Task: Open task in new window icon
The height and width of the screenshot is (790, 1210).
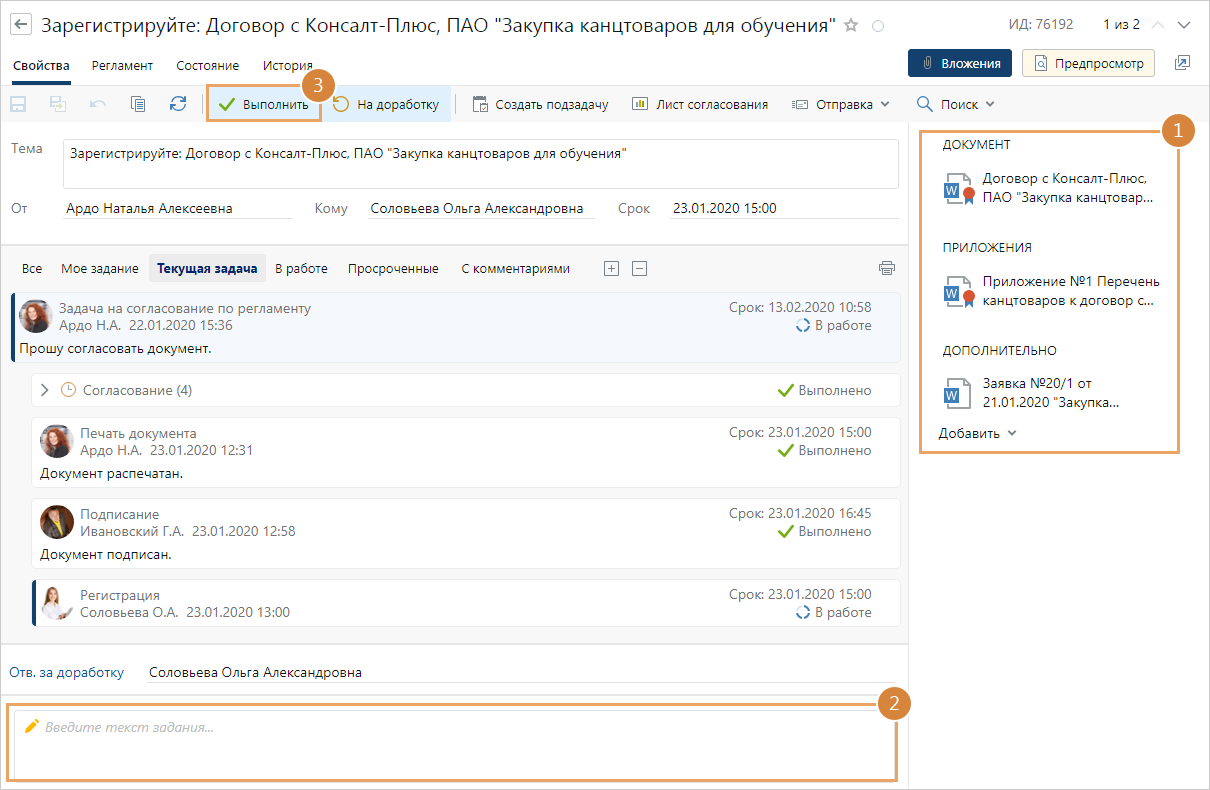Action: [x=1182, y=63]
